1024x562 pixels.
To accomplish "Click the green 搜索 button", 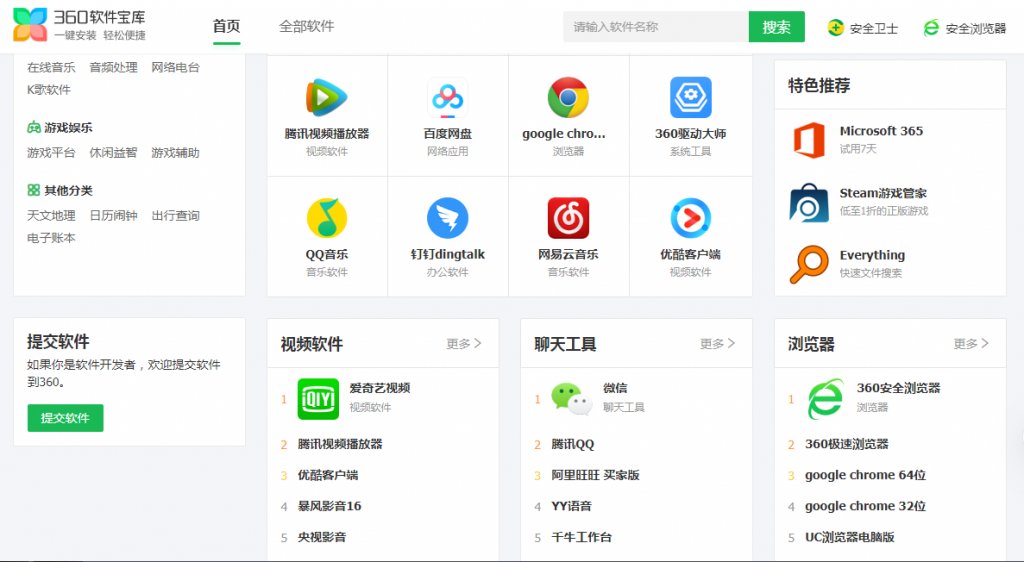I will pyautogui.click(x=776, y=27).
